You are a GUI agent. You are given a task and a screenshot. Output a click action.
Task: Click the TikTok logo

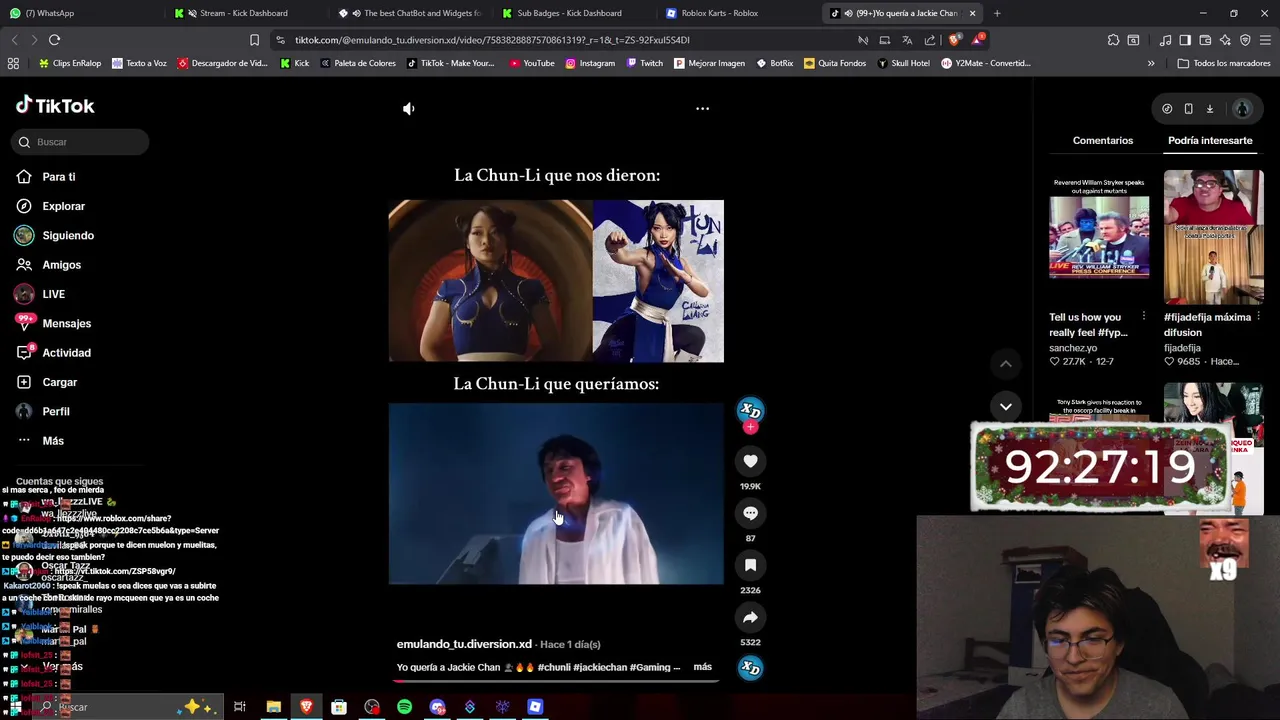[x=55, y=105]
